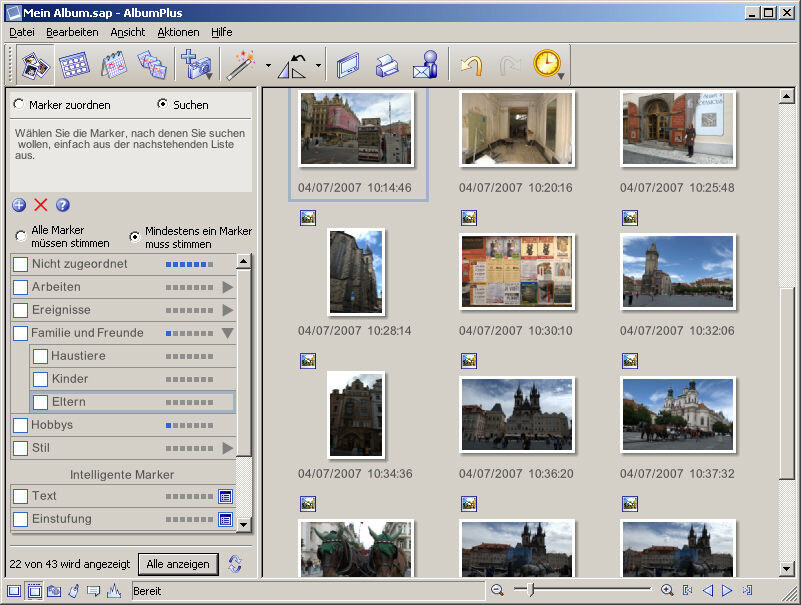801x605 pixels.
Task: Click the thumbnail zoom slider handle
Action: coord(529,591)
